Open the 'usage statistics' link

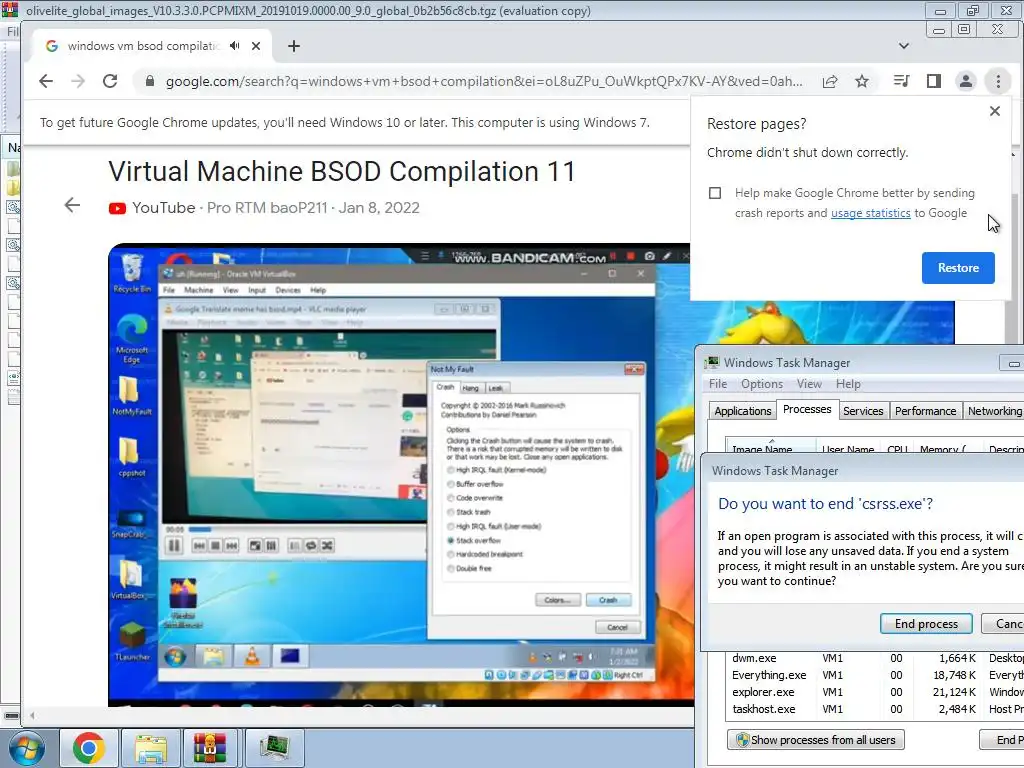871,213
